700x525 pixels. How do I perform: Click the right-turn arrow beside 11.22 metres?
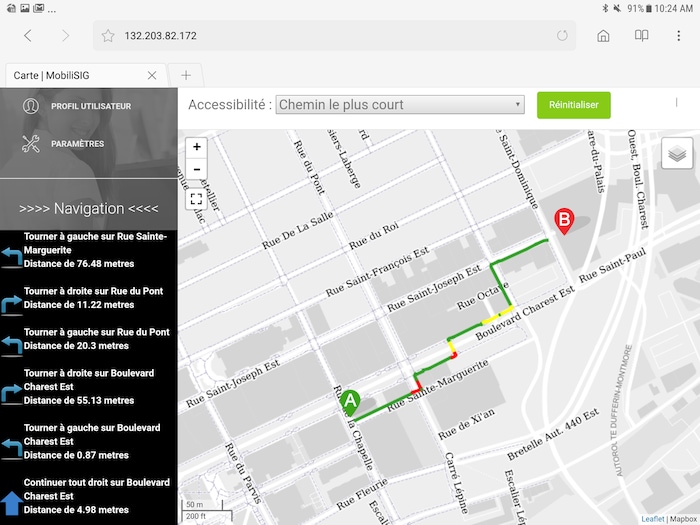[12, 304]
